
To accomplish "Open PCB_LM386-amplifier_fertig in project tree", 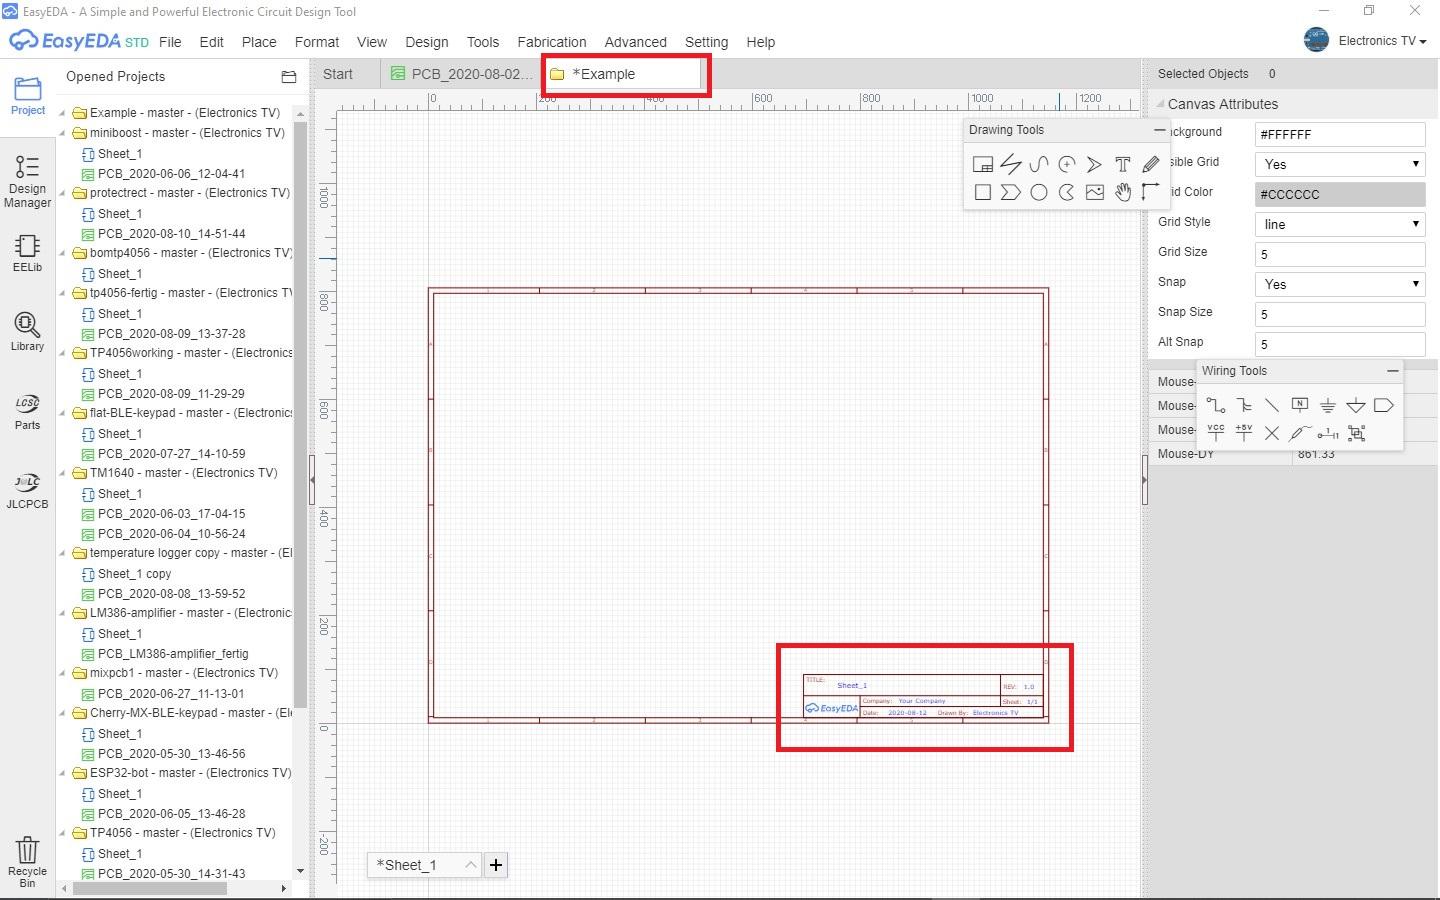I will click(173, 654).
